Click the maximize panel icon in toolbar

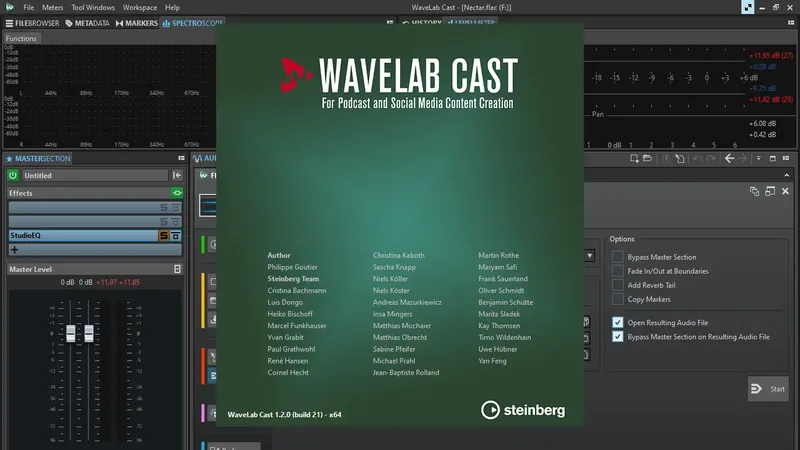coord(772,159)
